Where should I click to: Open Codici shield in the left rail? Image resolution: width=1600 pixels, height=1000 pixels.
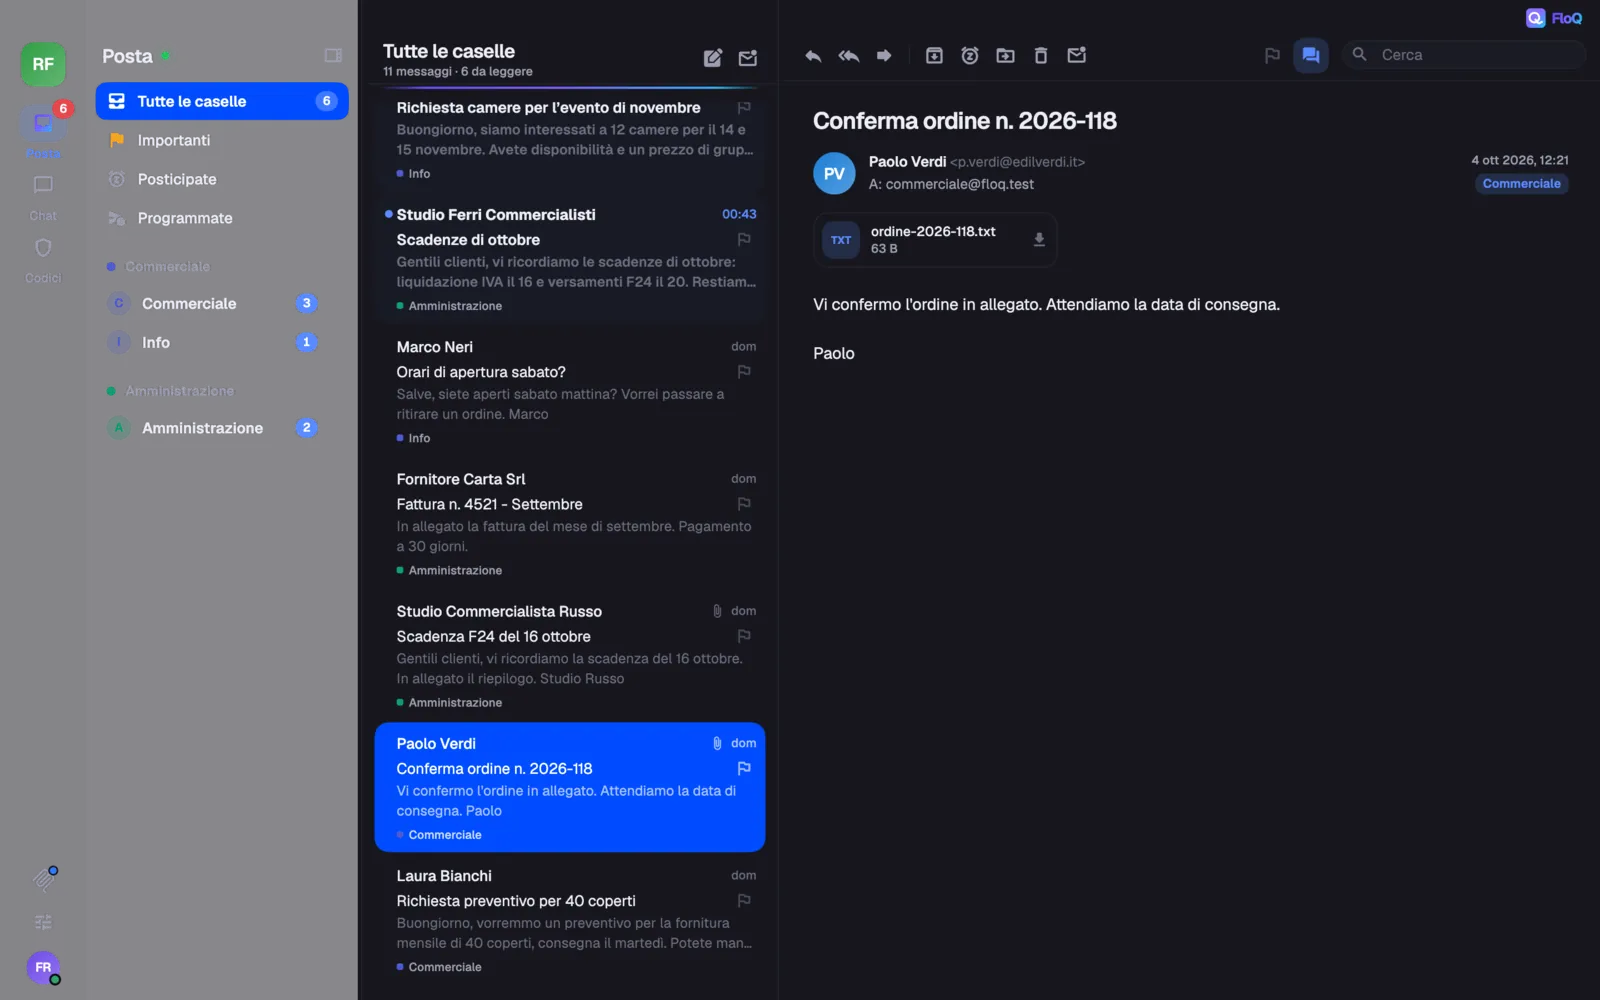pos(43,260)
